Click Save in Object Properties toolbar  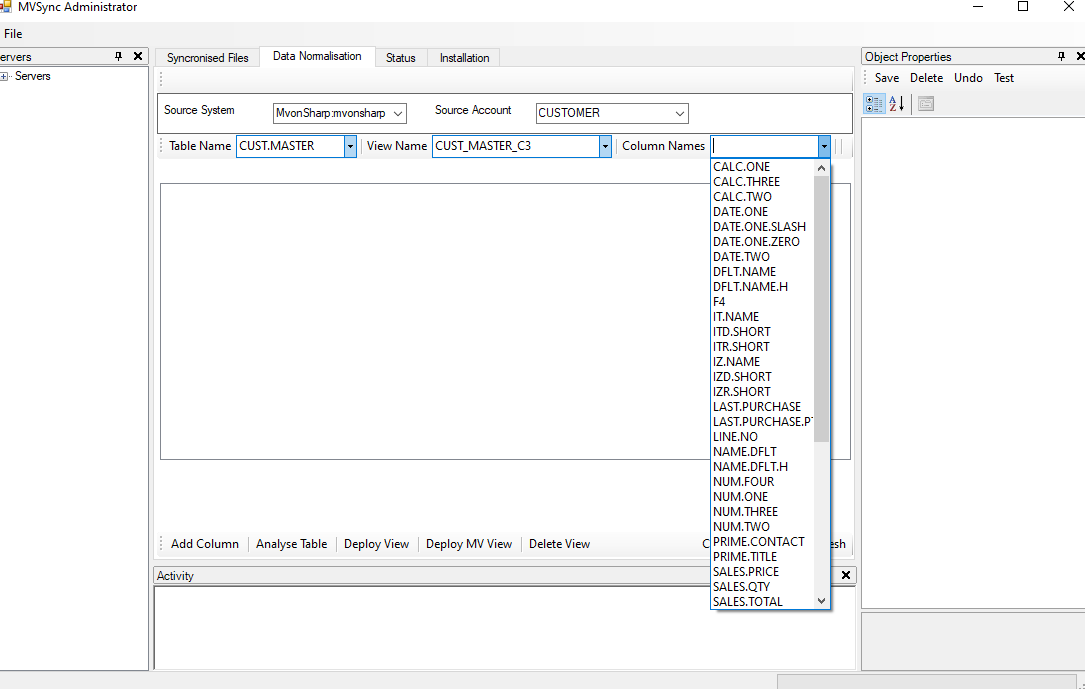pyautogui.click(x=886, y=78)
